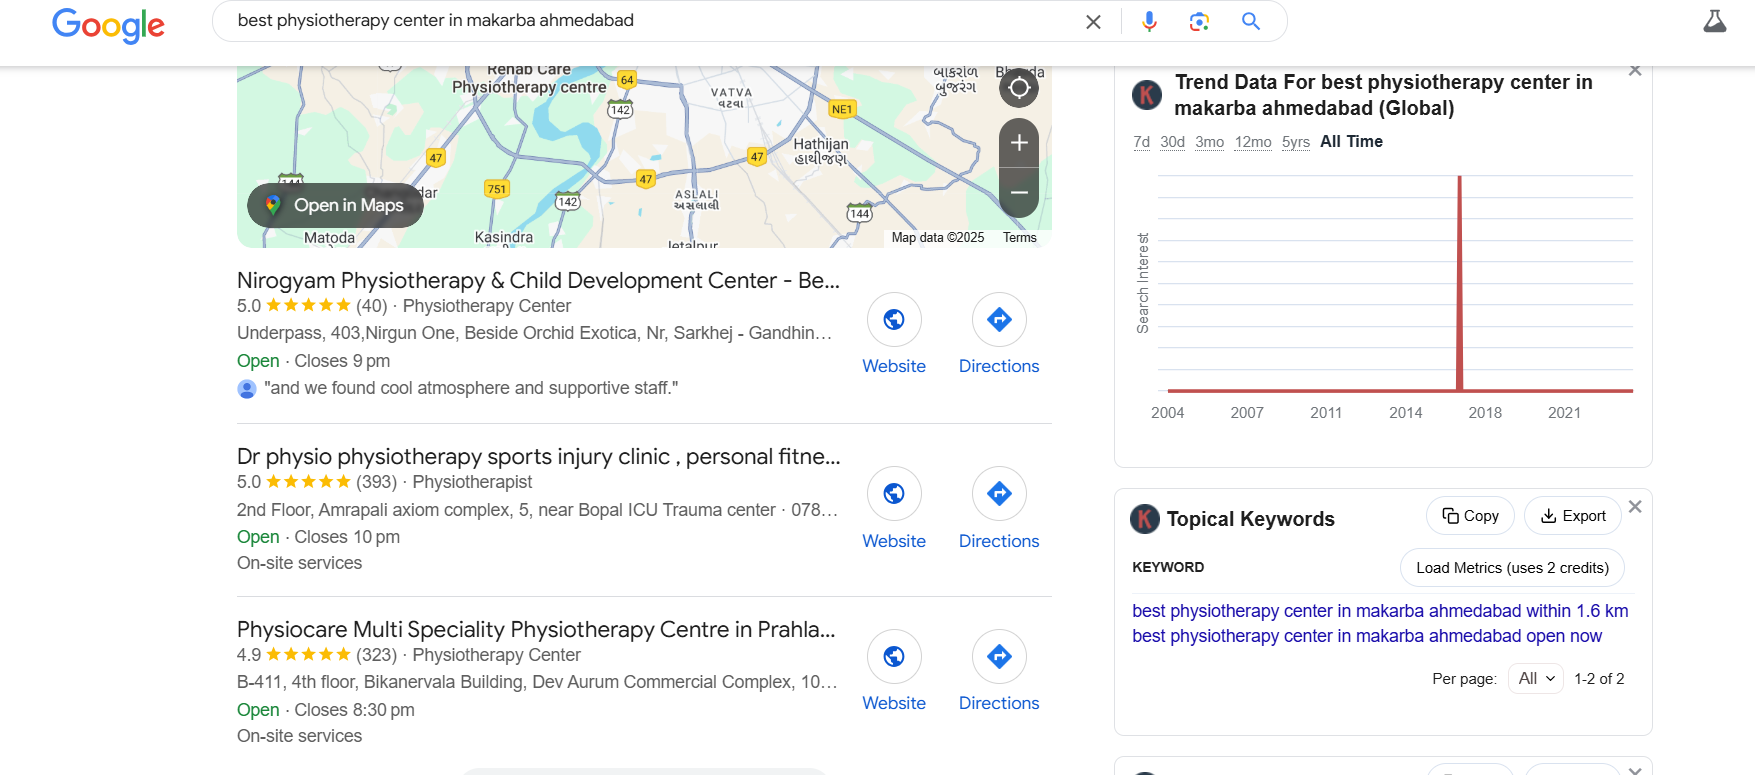1755x775 pixels.
Task: Show 3mo trend range
Action: point(1209,142)
